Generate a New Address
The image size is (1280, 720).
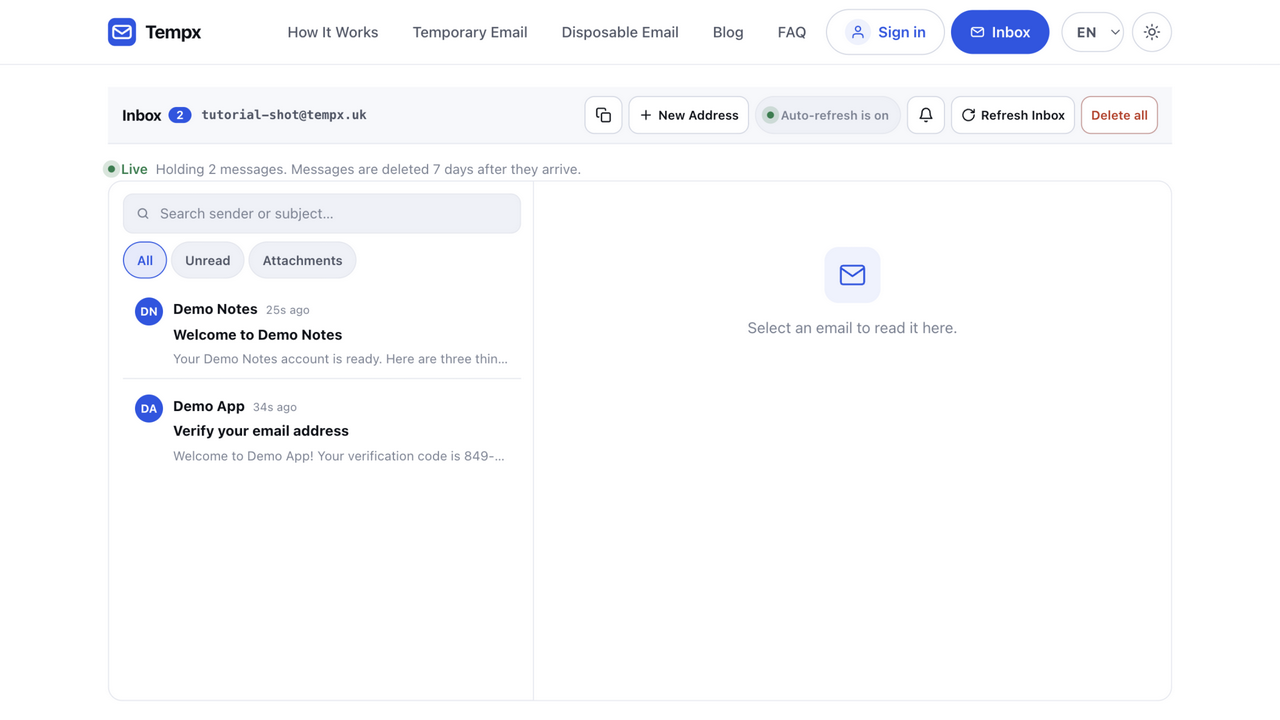[689, 115]
